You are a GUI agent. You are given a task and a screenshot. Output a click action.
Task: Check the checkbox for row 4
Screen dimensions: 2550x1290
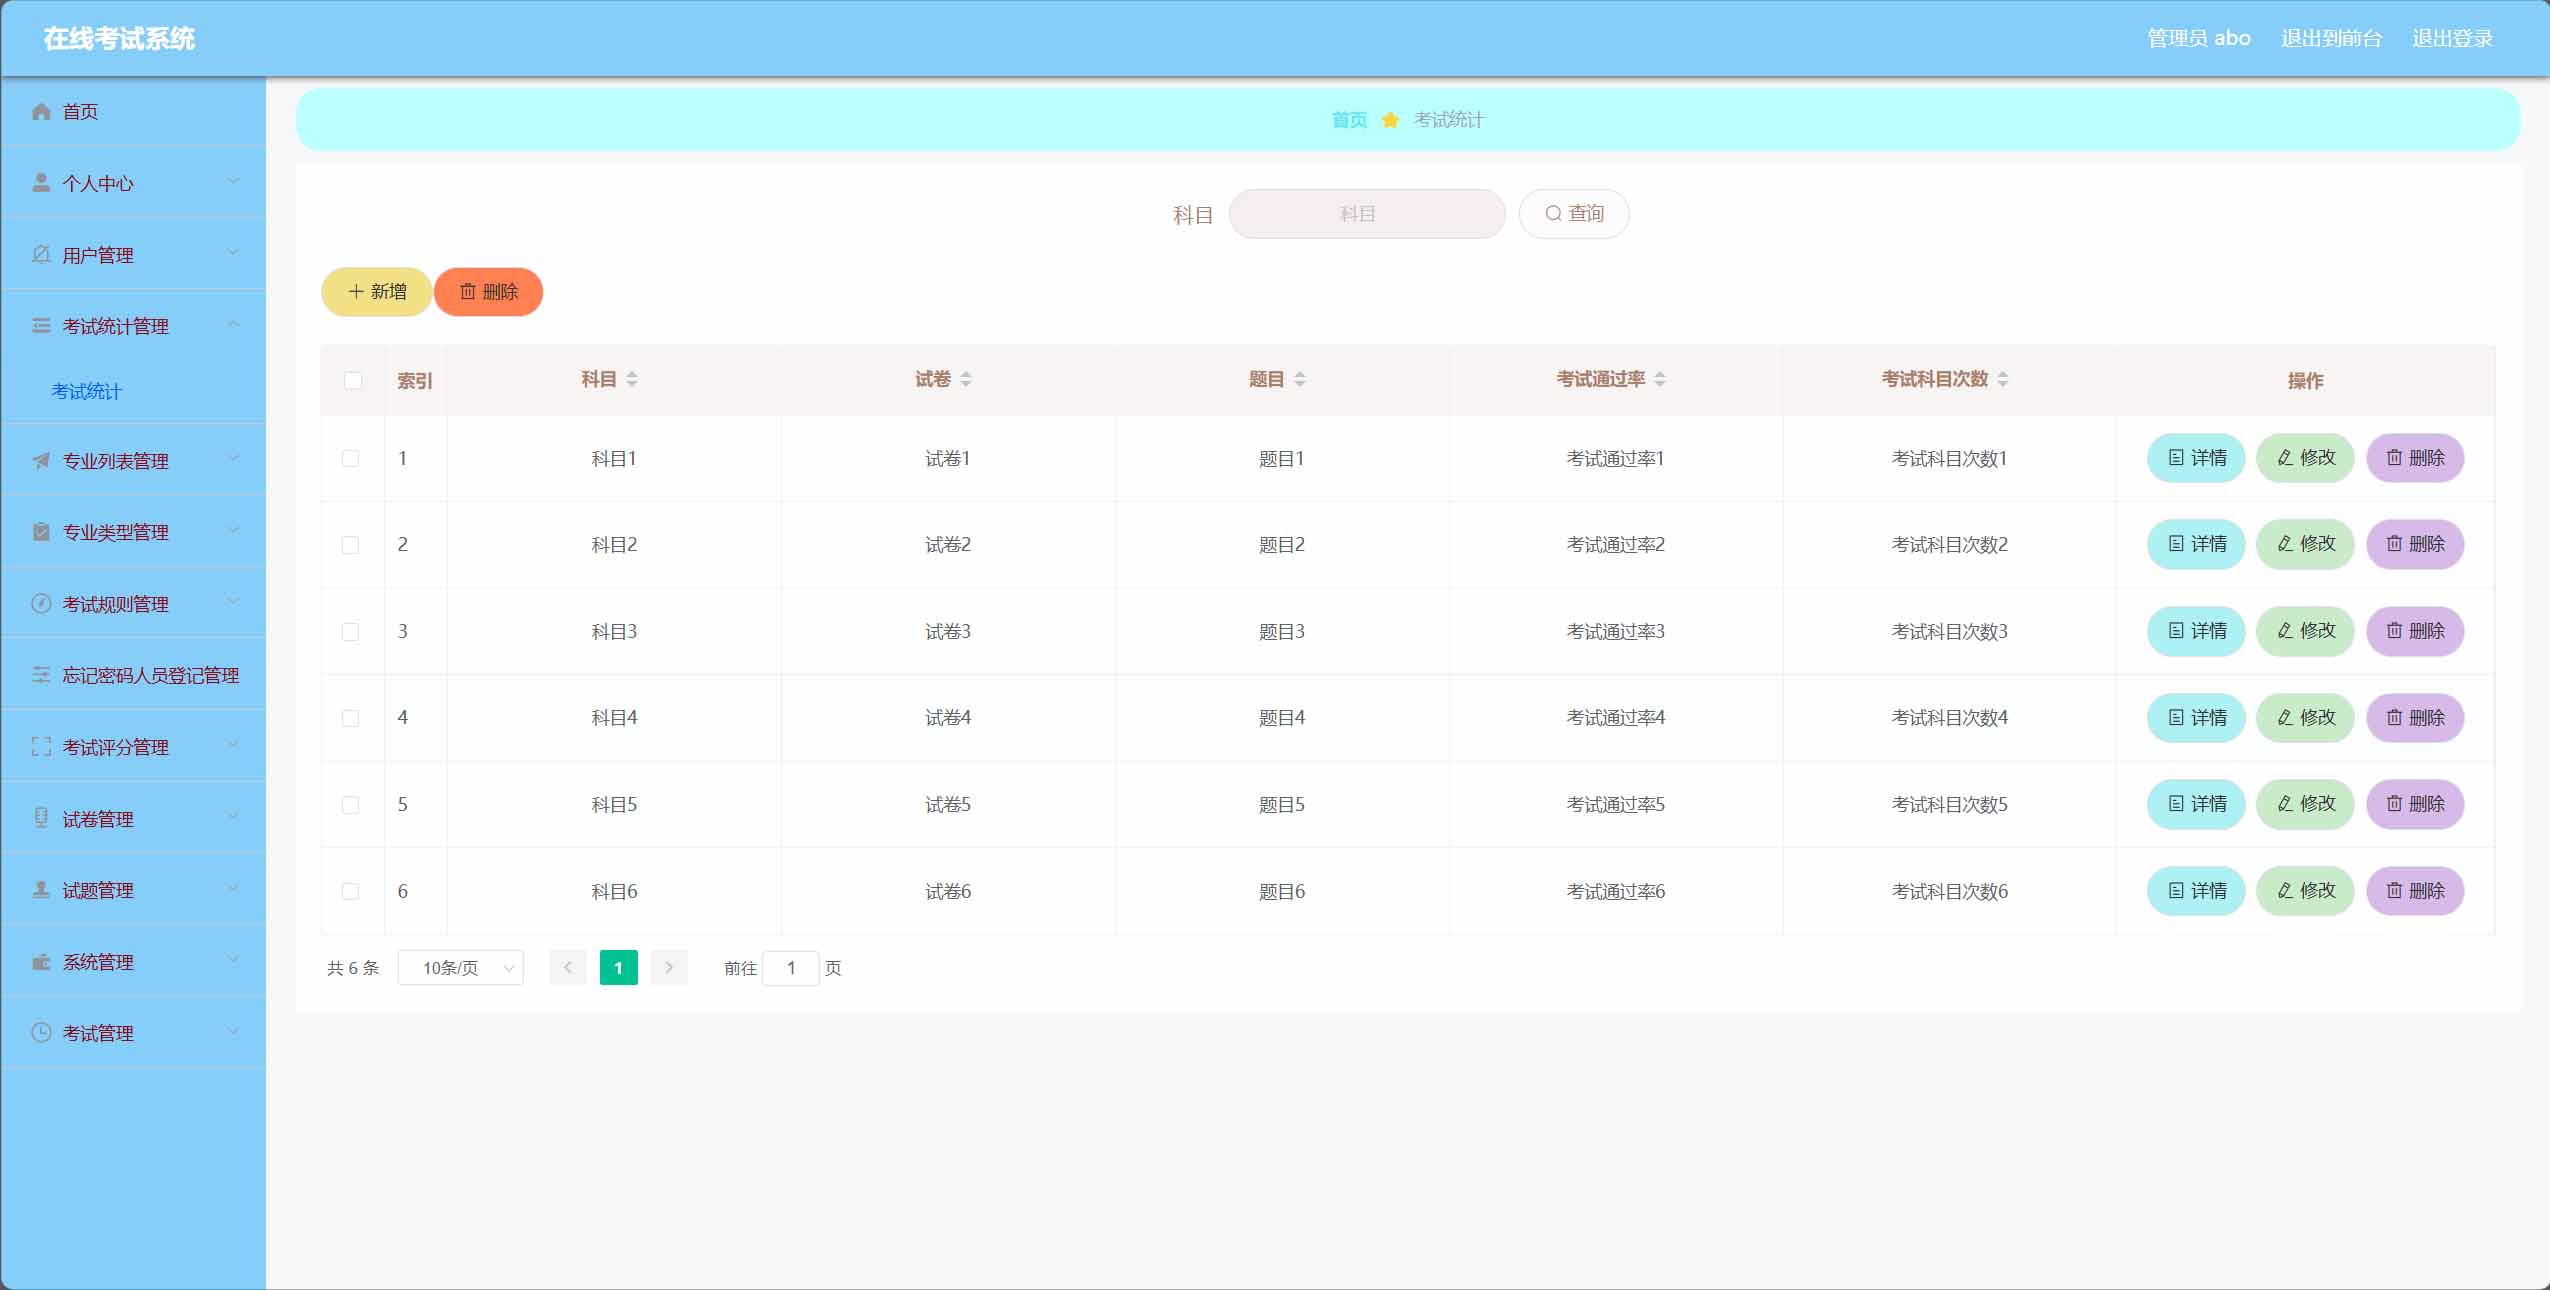351,718
